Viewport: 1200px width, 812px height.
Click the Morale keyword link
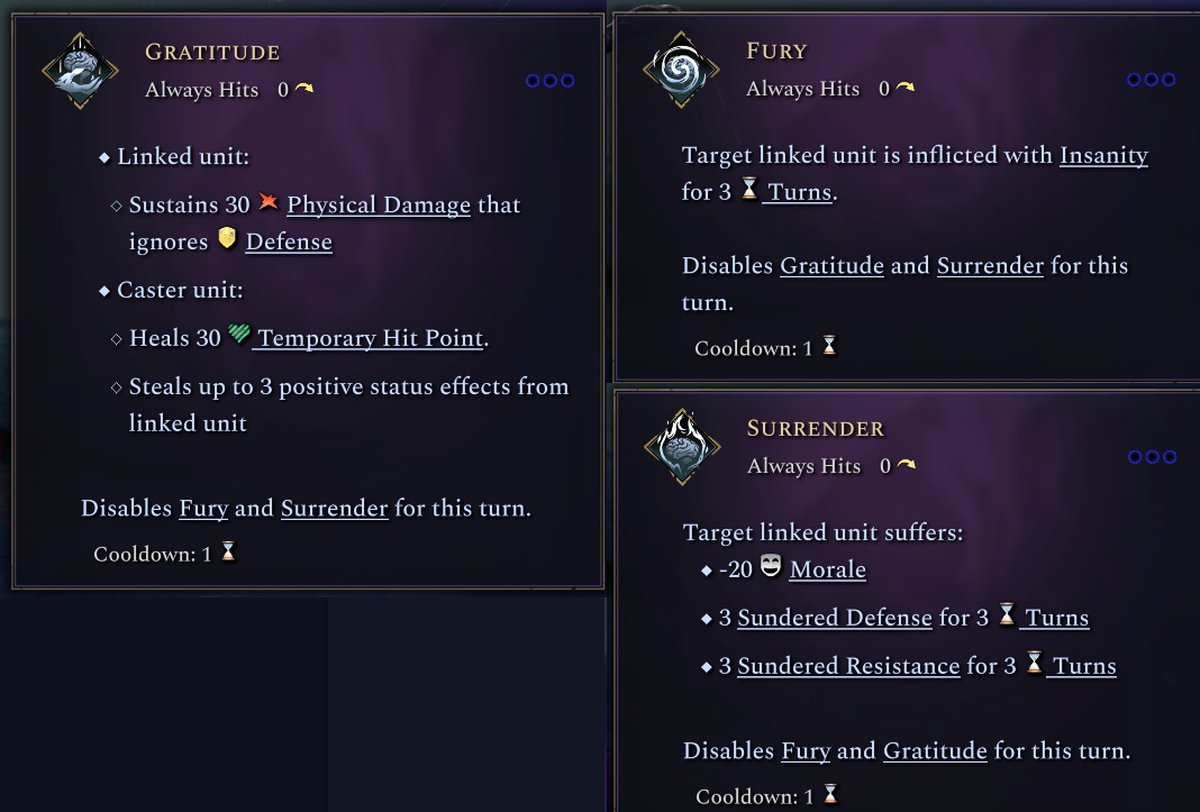[x=827, y=570]
